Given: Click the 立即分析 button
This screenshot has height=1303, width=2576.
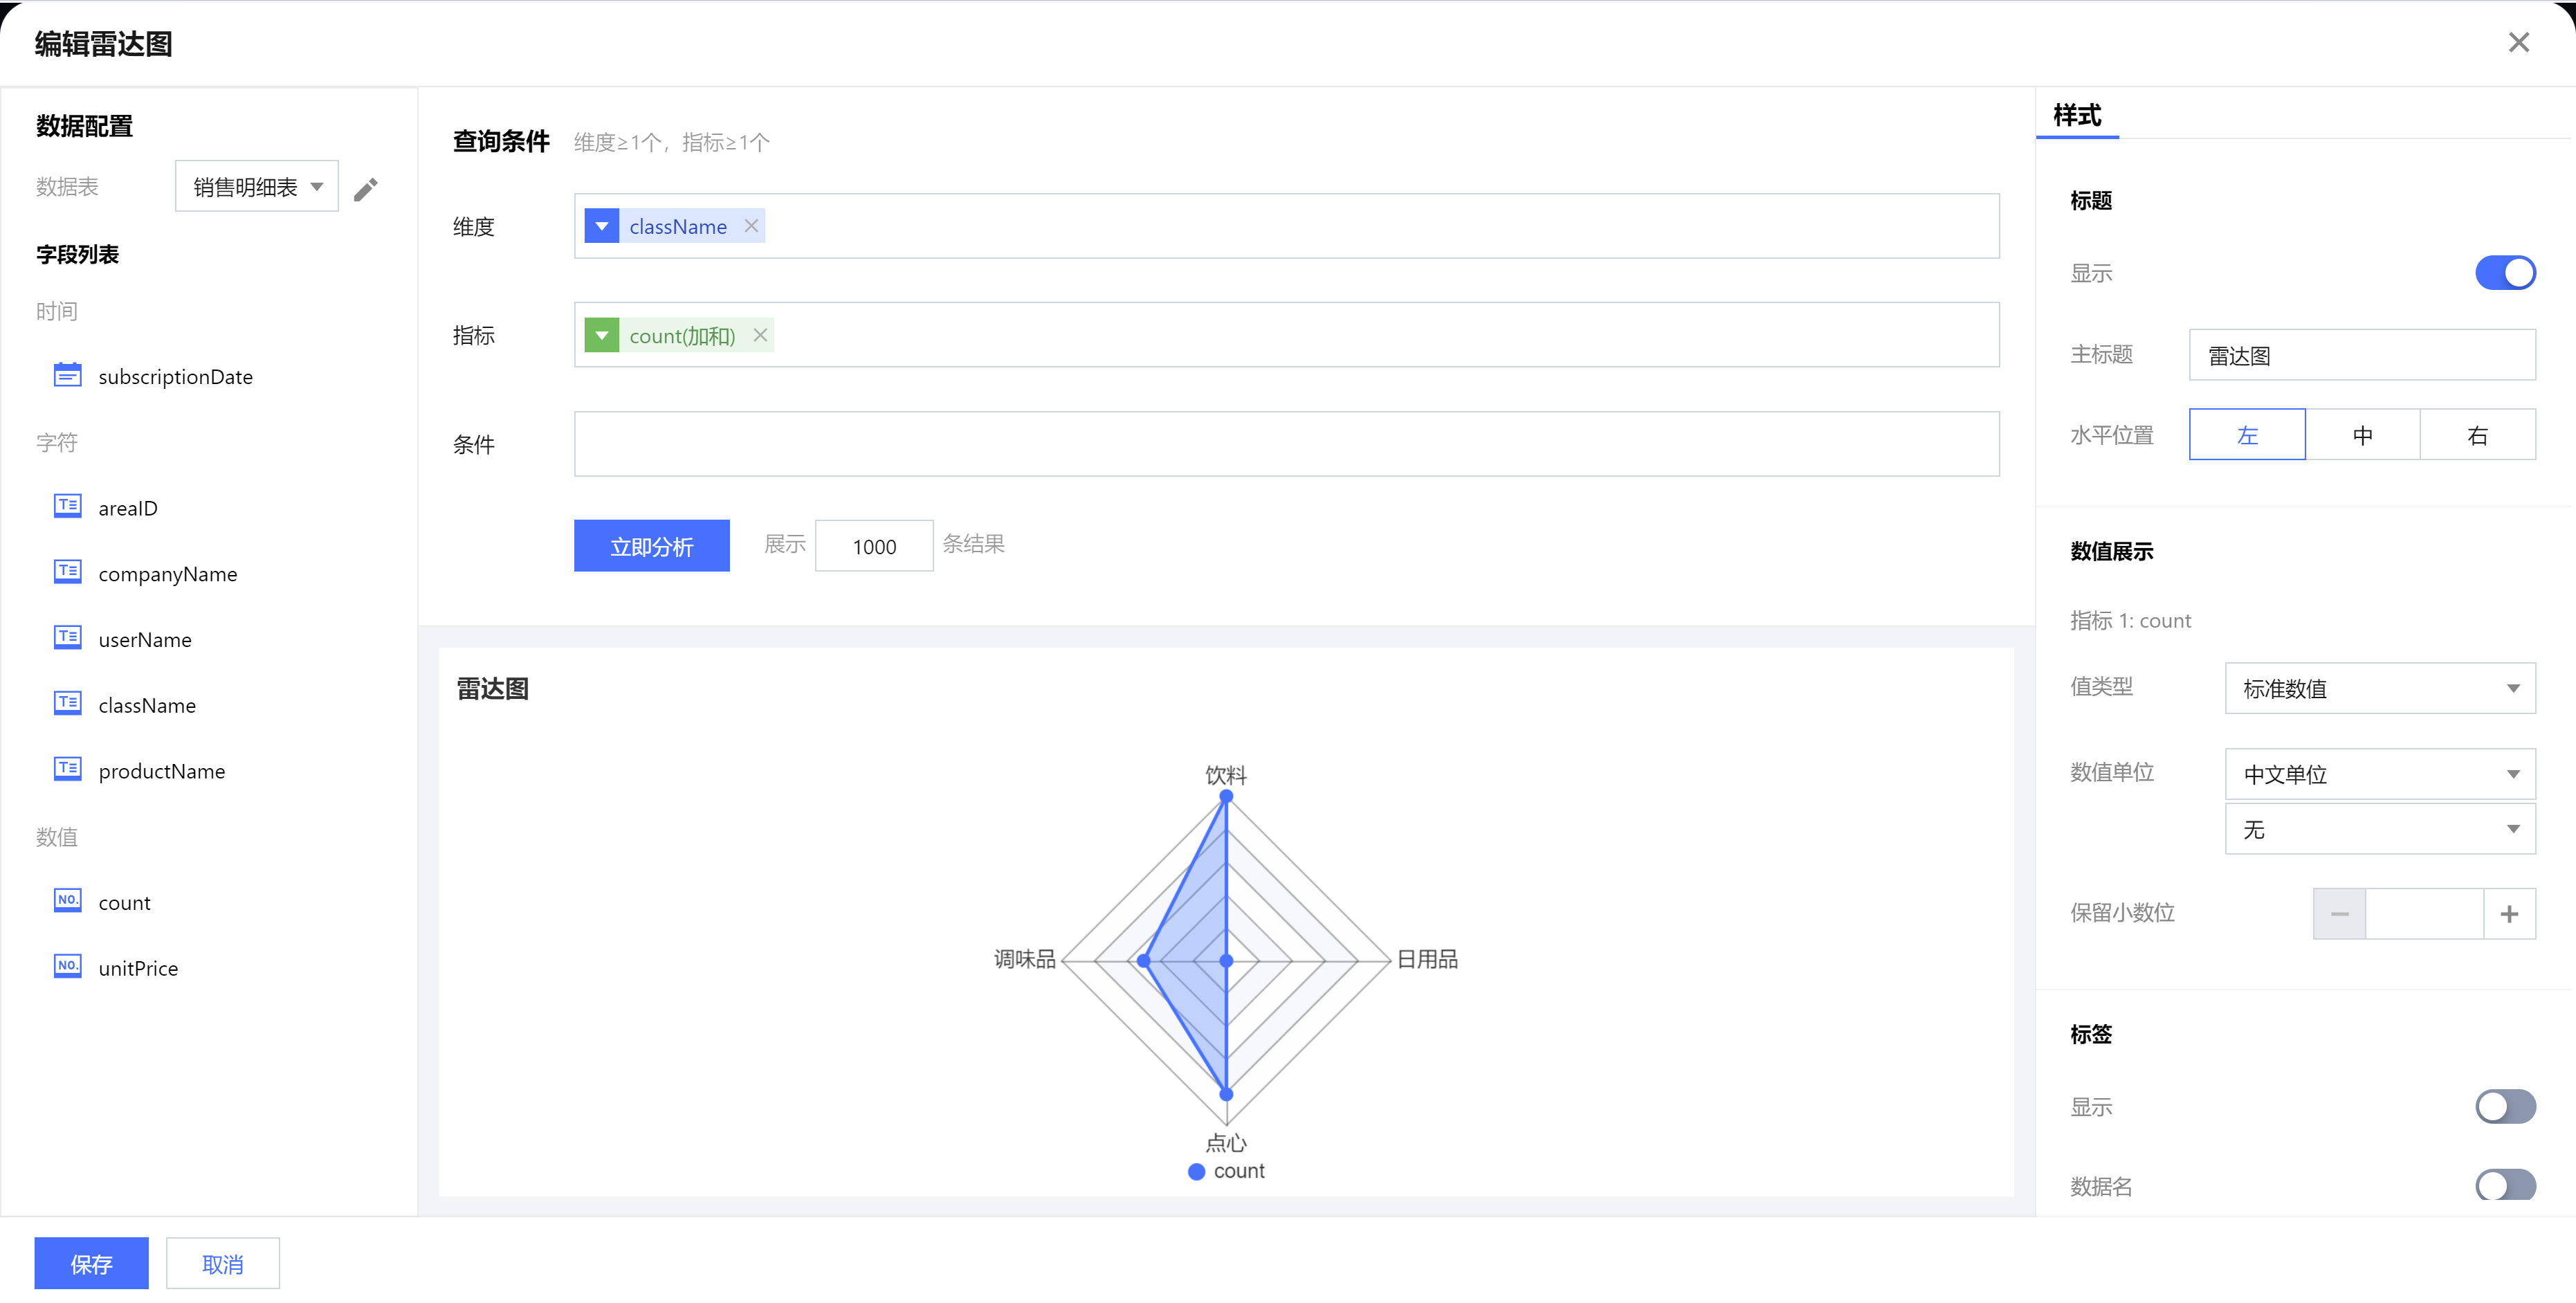Looking at the screenshot, I should tap(651, 546).
